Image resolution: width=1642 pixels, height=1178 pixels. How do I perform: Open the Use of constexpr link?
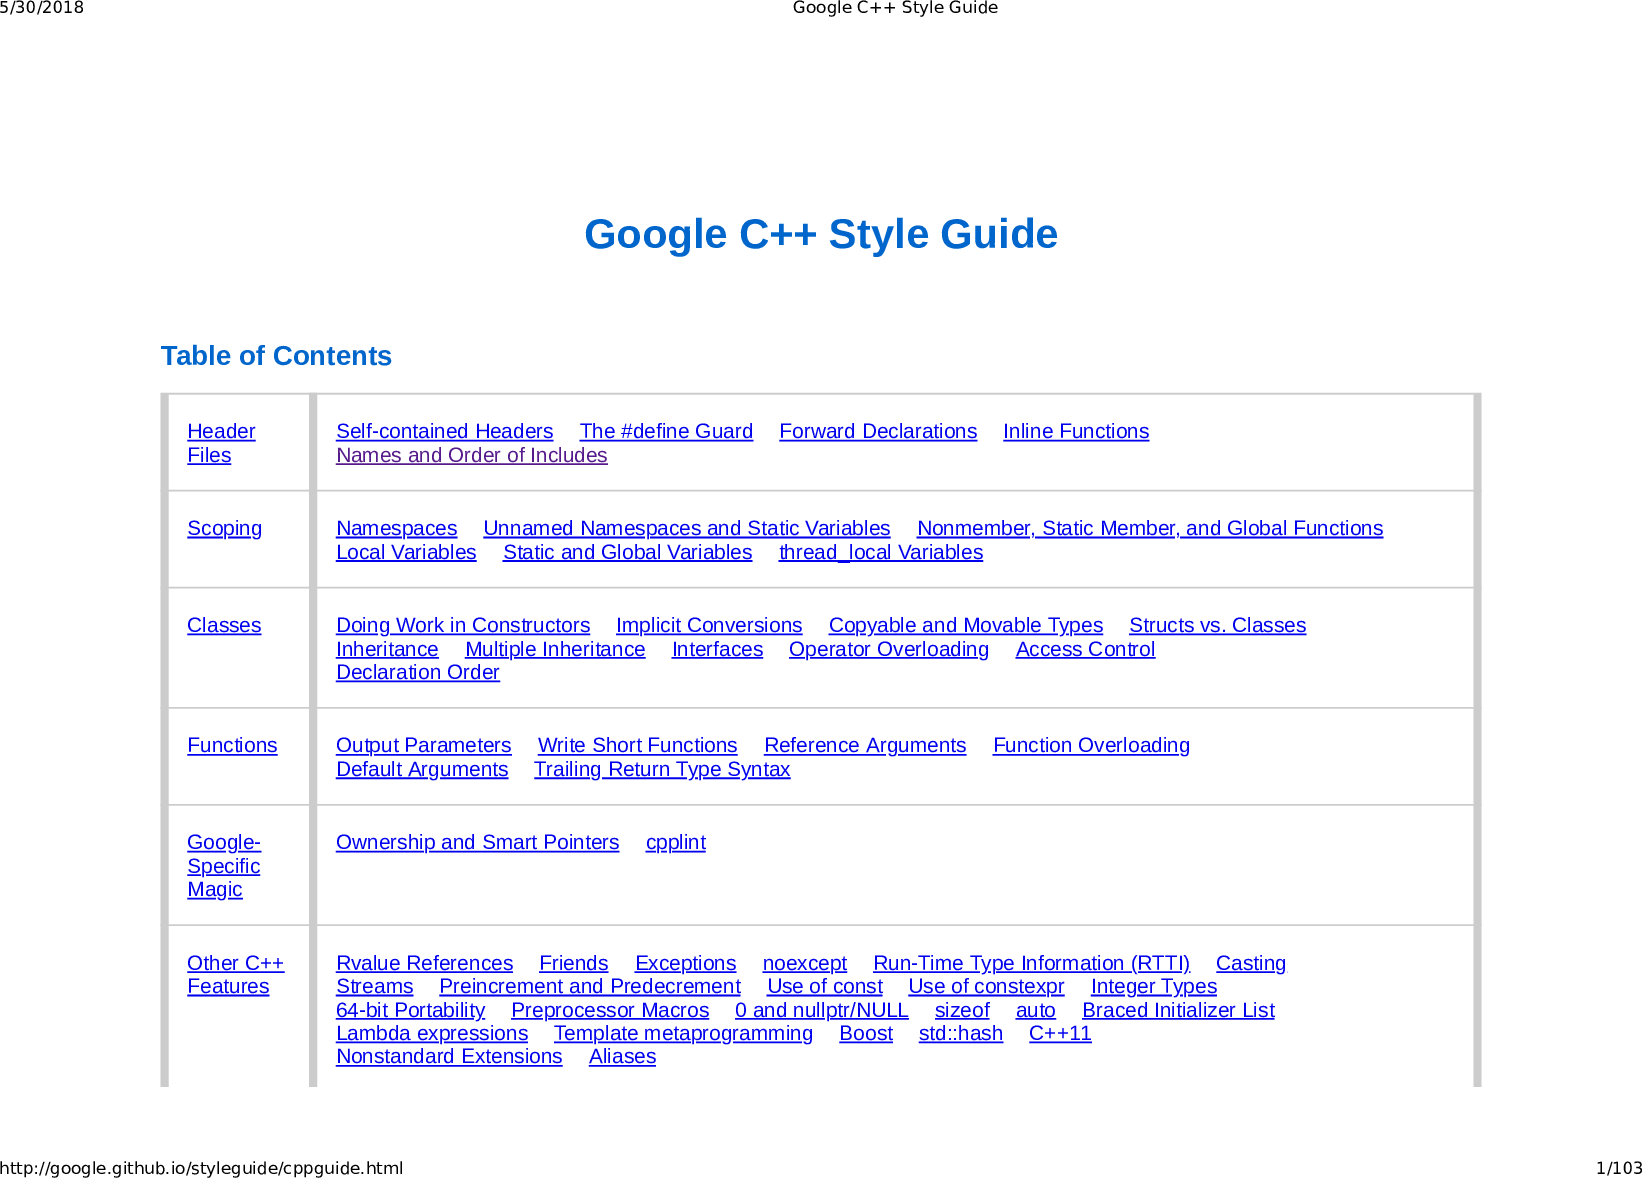coord(986,986)
